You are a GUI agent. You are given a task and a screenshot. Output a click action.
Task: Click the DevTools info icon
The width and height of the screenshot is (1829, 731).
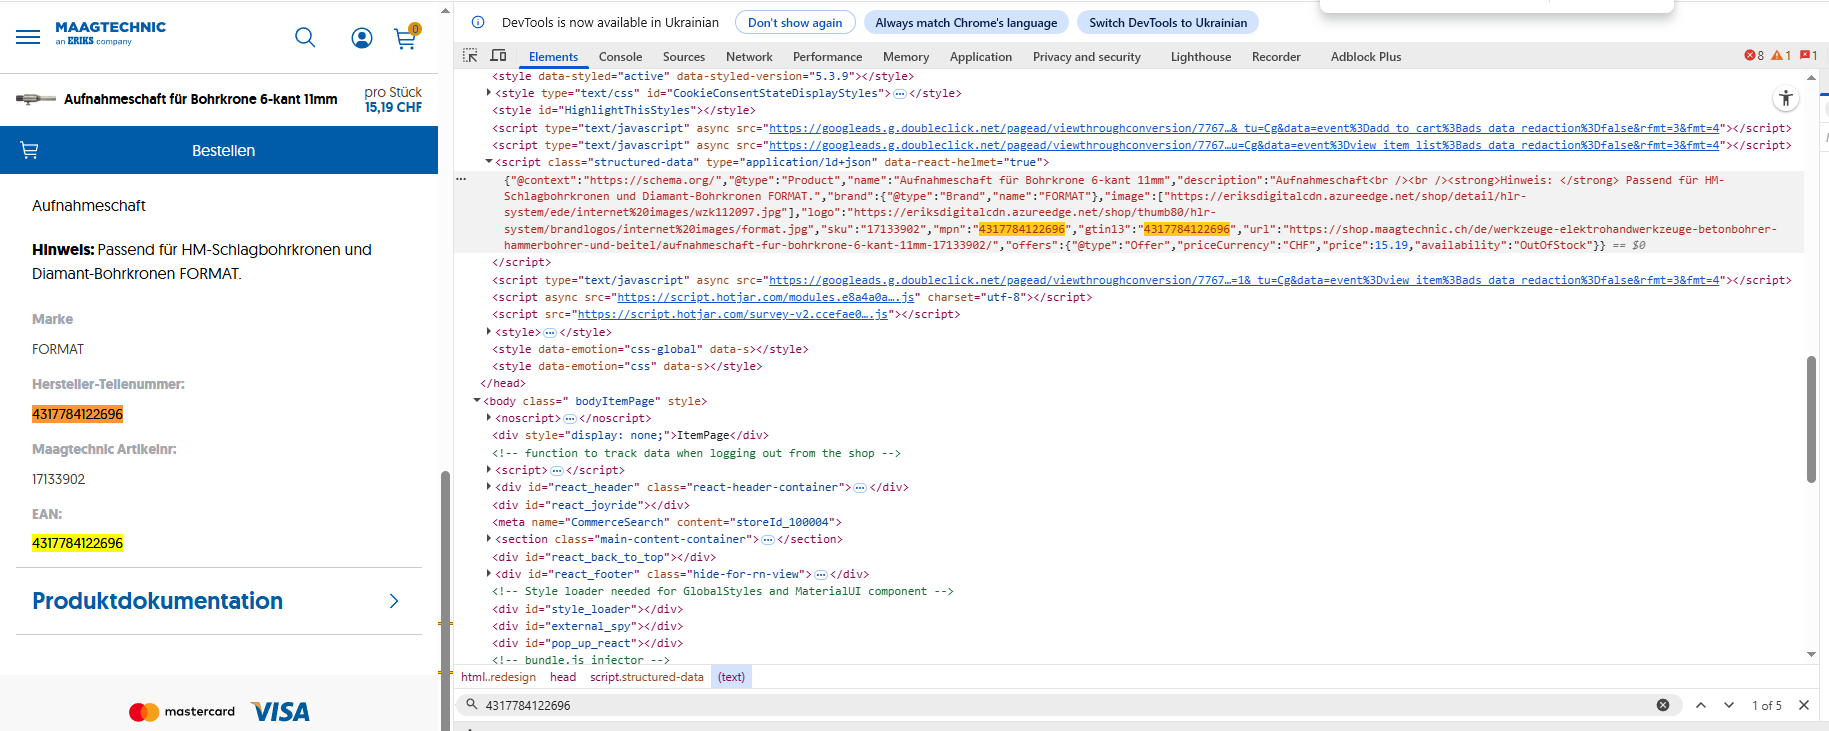click(x=478, y=22)
